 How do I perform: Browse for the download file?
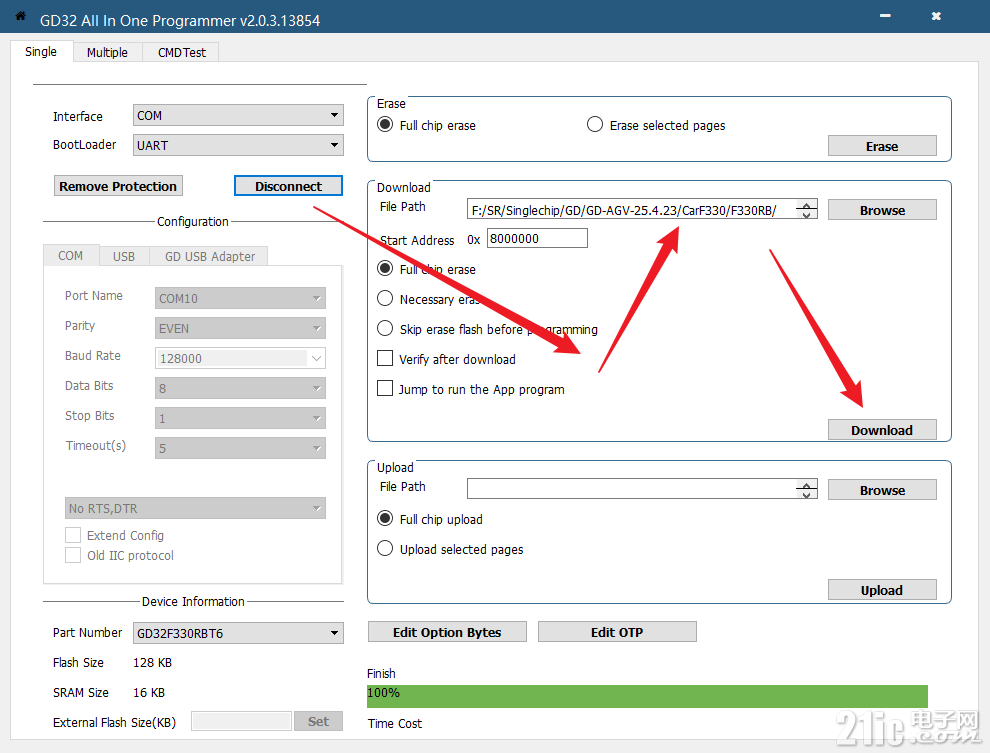[x=882, y=210]
